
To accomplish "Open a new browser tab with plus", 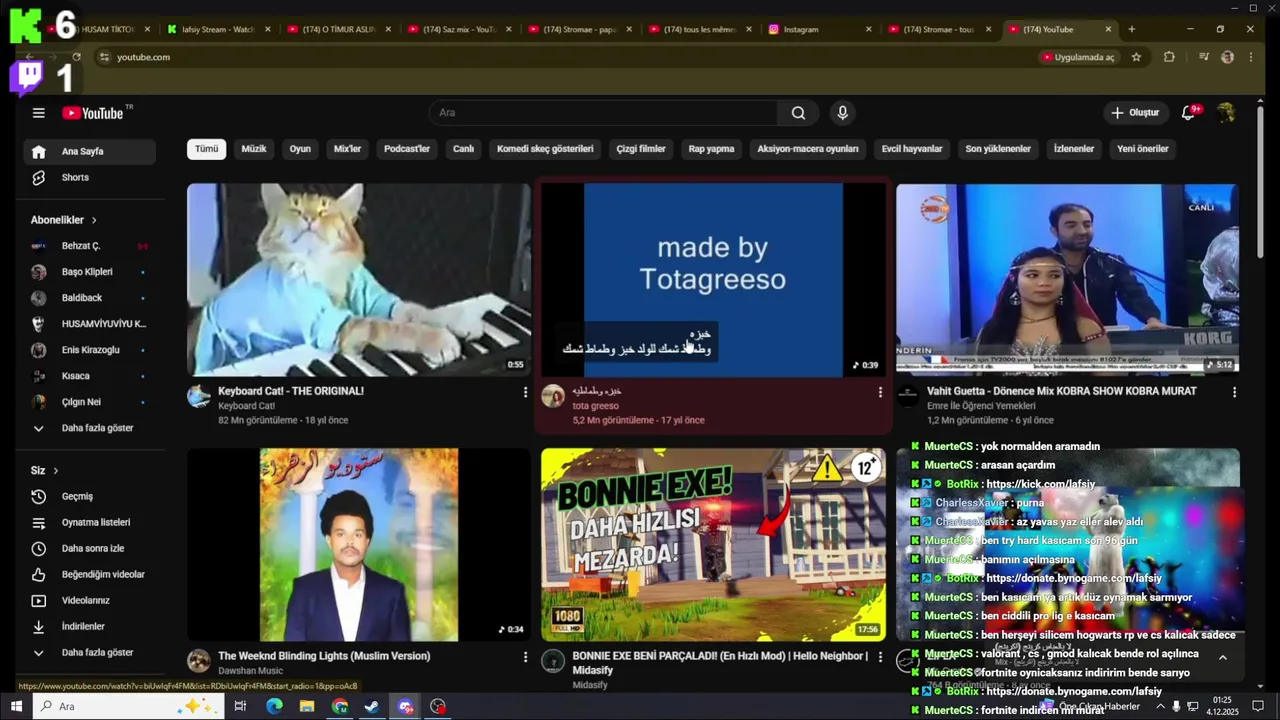I will point(1131,29).
